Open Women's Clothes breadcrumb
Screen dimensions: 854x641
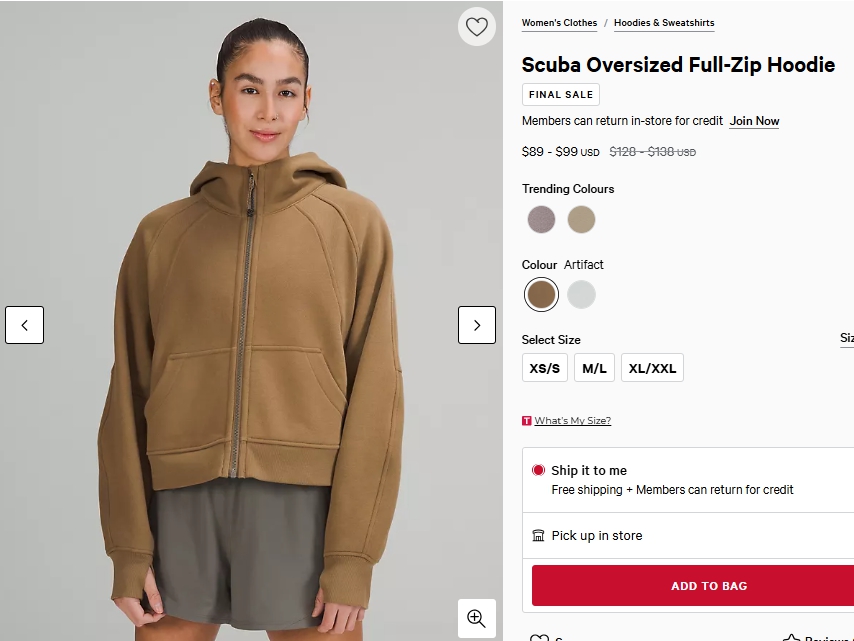click(x=559, y=23)
